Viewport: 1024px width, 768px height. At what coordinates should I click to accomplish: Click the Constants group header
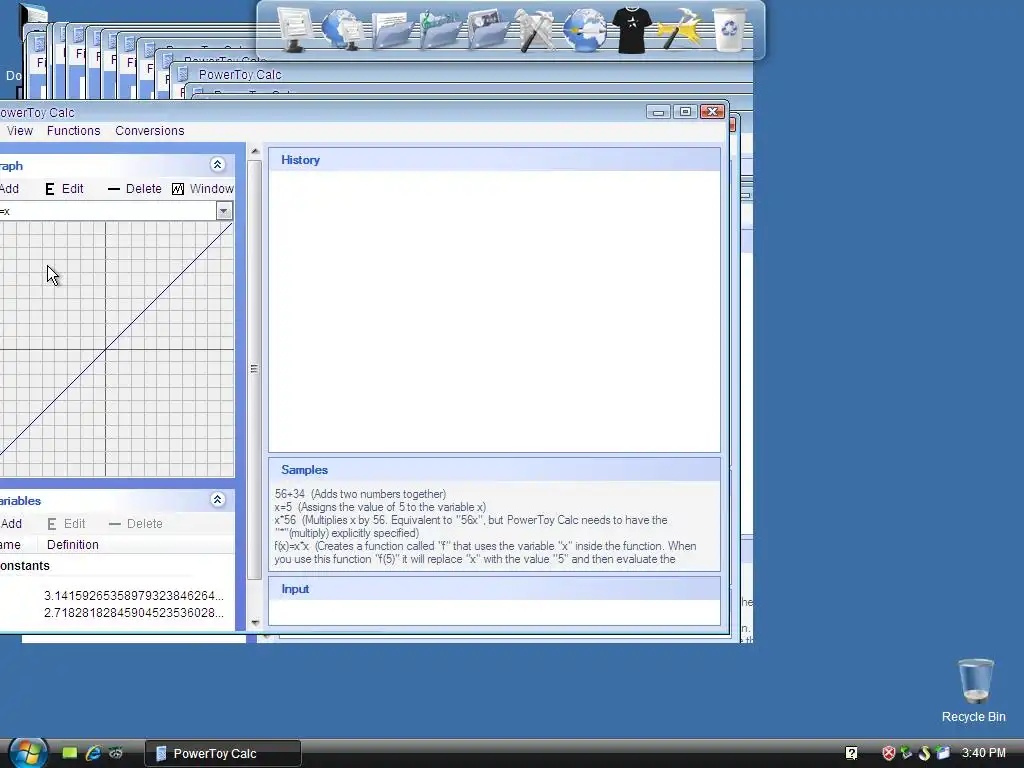[25, 566]
